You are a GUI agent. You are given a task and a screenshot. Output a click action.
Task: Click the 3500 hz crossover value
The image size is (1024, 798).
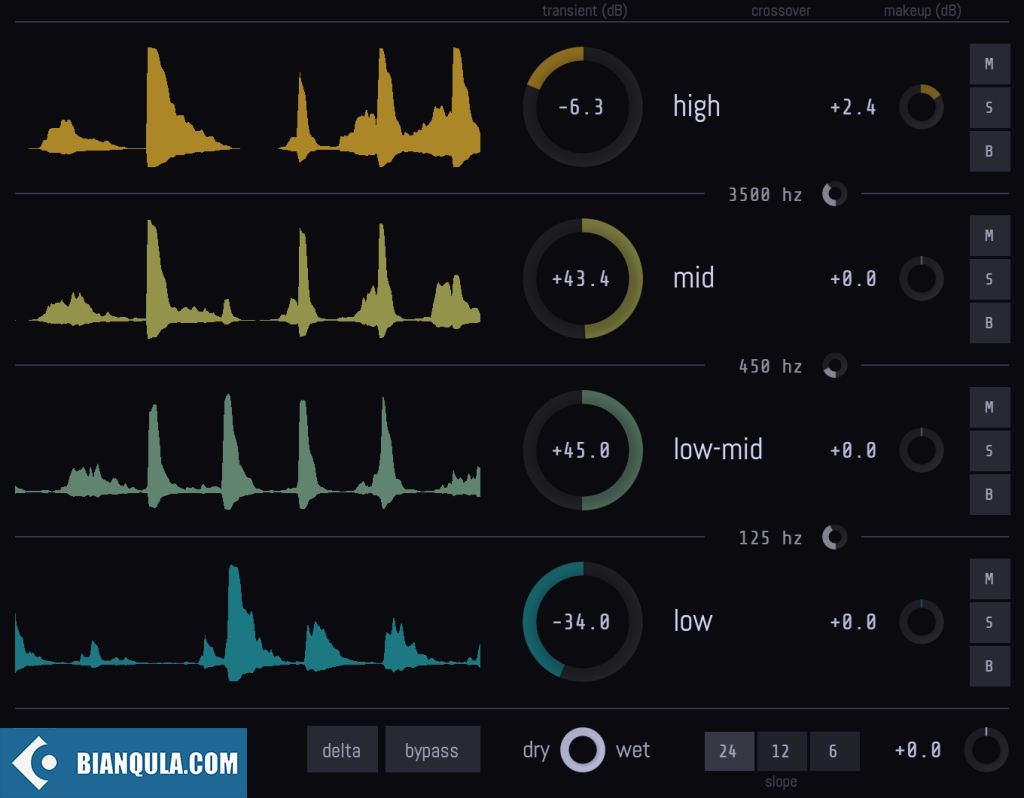(x=765, y=195)
